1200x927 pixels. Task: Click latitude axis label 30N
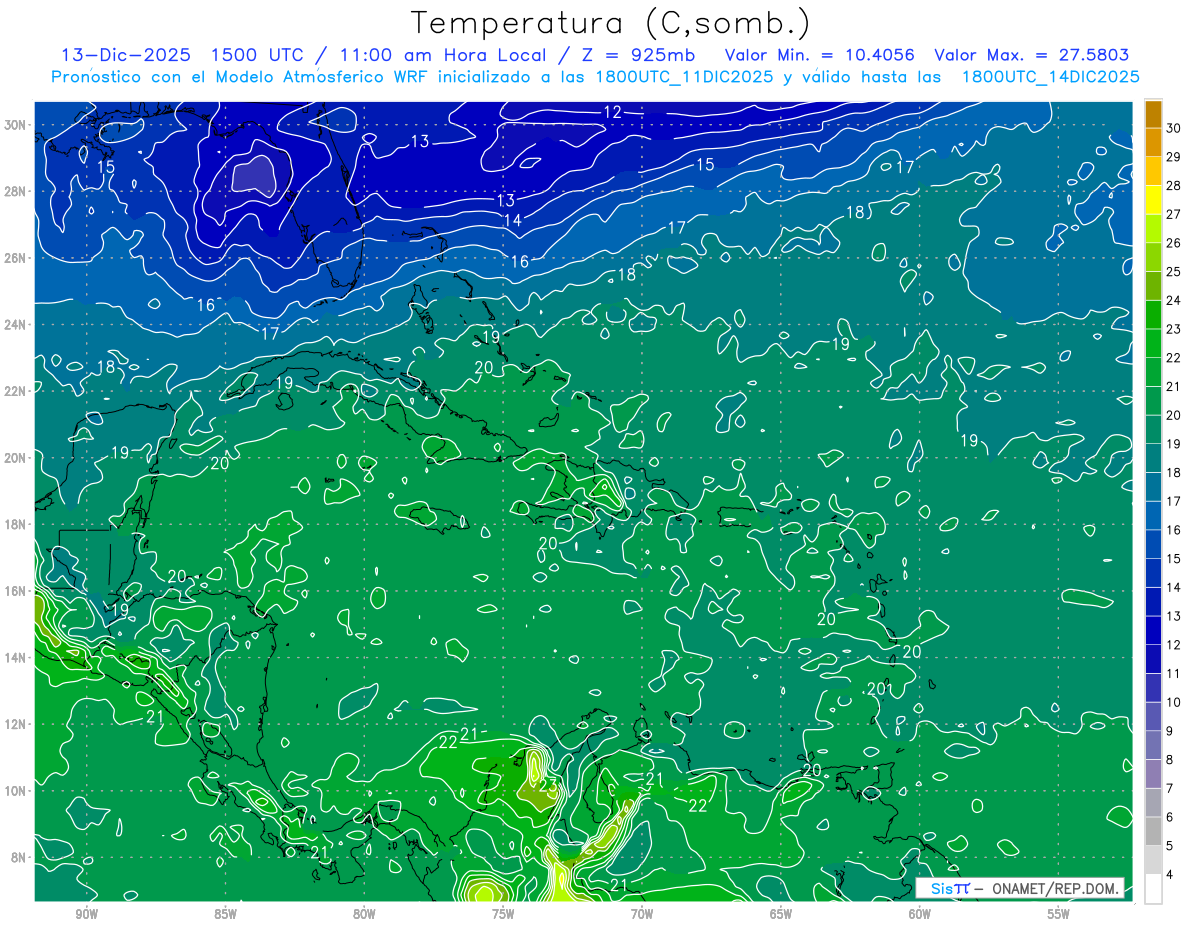pyautogui.click(x=17, y=125)
